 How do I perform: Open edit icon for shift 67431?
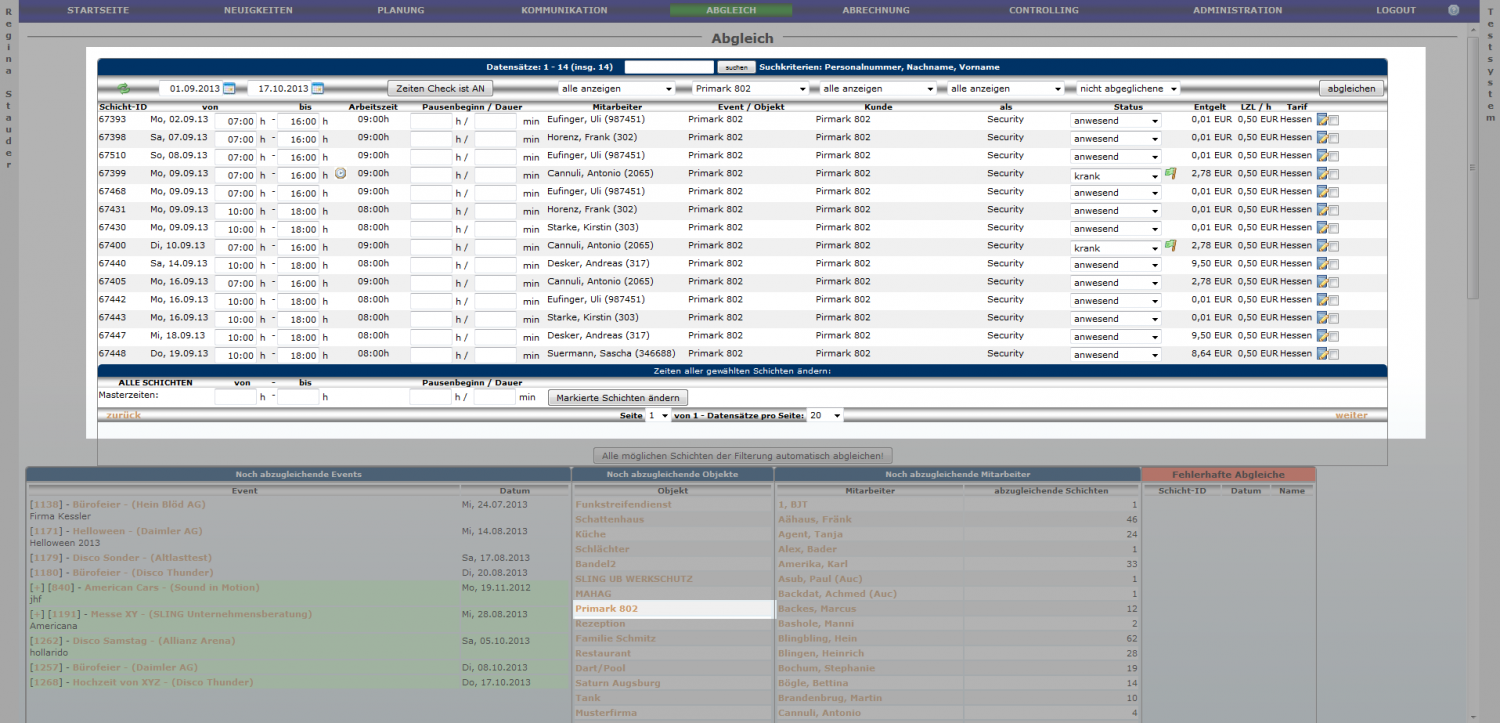[x=1322, y=210]
